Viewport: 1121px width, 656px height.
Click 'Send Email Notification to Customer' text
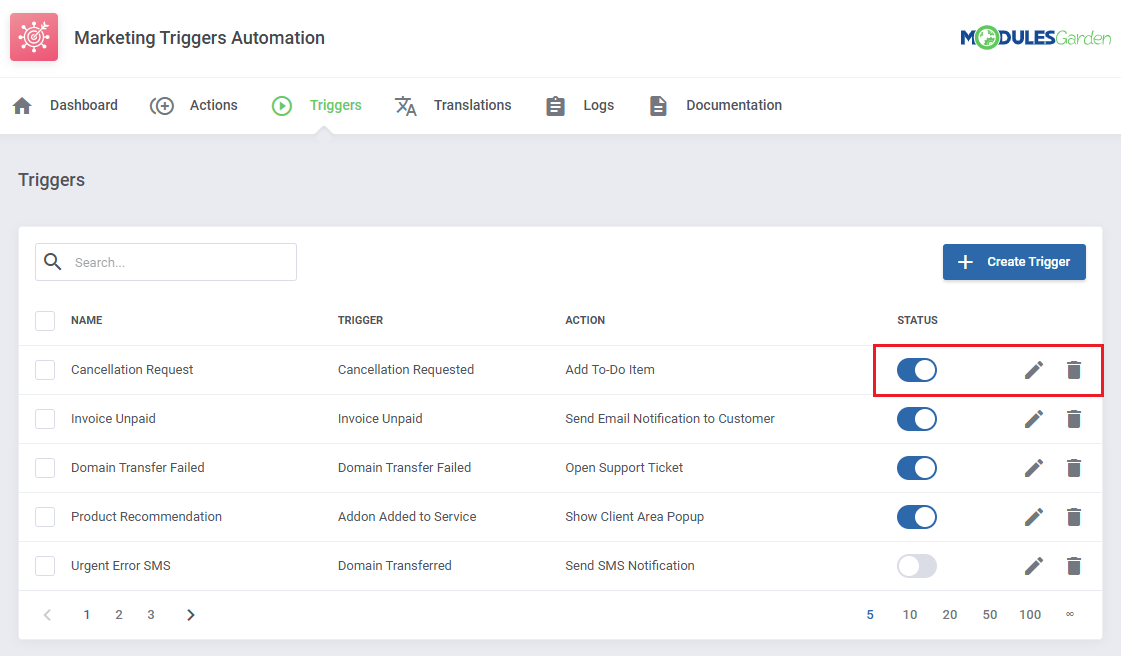click(x=670, y=419)
